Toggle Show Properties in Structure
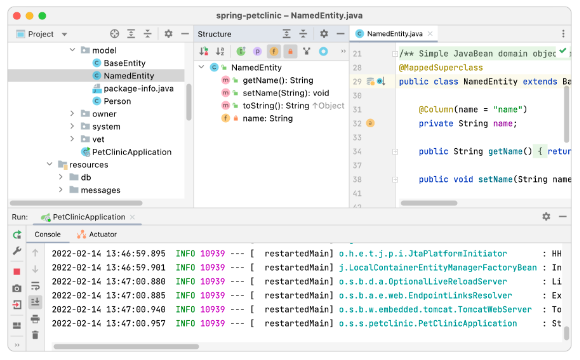The width and height of the screenshot is (580, 360). pos(257,51)
